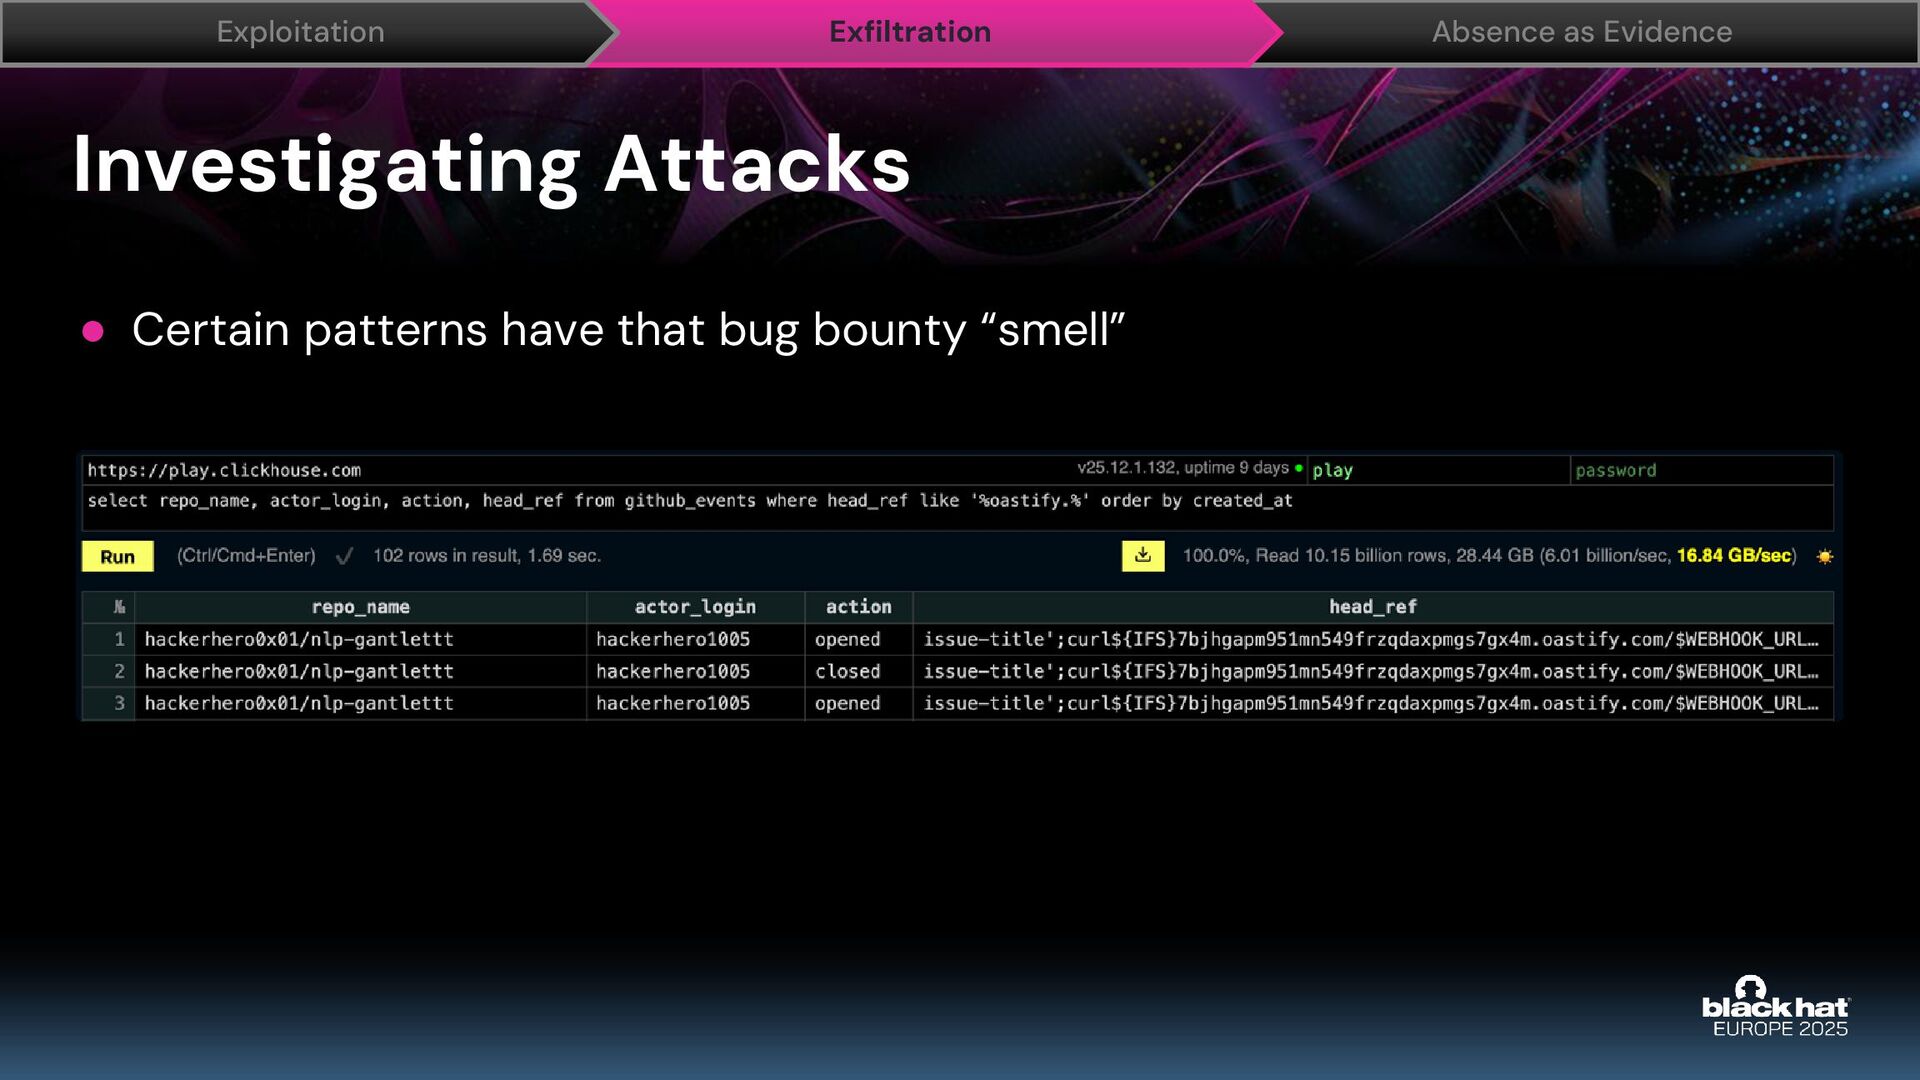Click the repo_name column header
The image size is (1920, 1080).
[x=360, y=607]
